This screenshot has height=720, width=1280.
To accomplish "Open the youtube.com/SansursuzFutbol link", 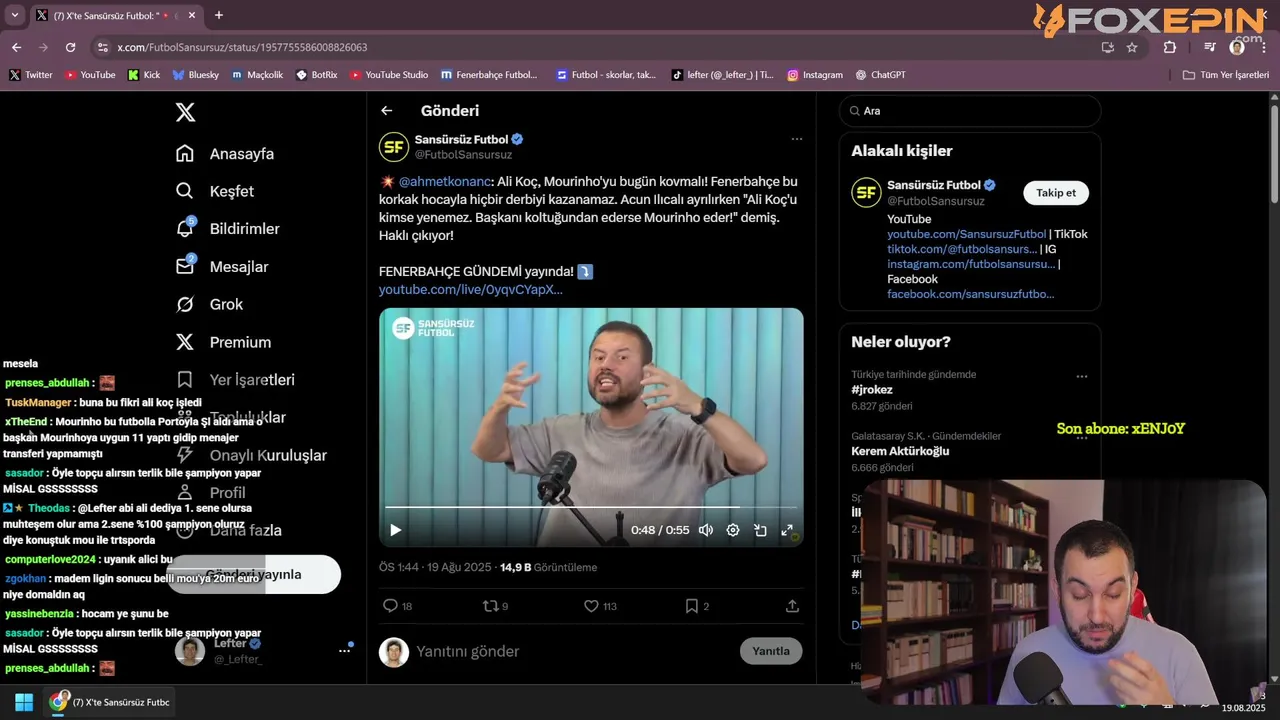I will pos(966,234).
